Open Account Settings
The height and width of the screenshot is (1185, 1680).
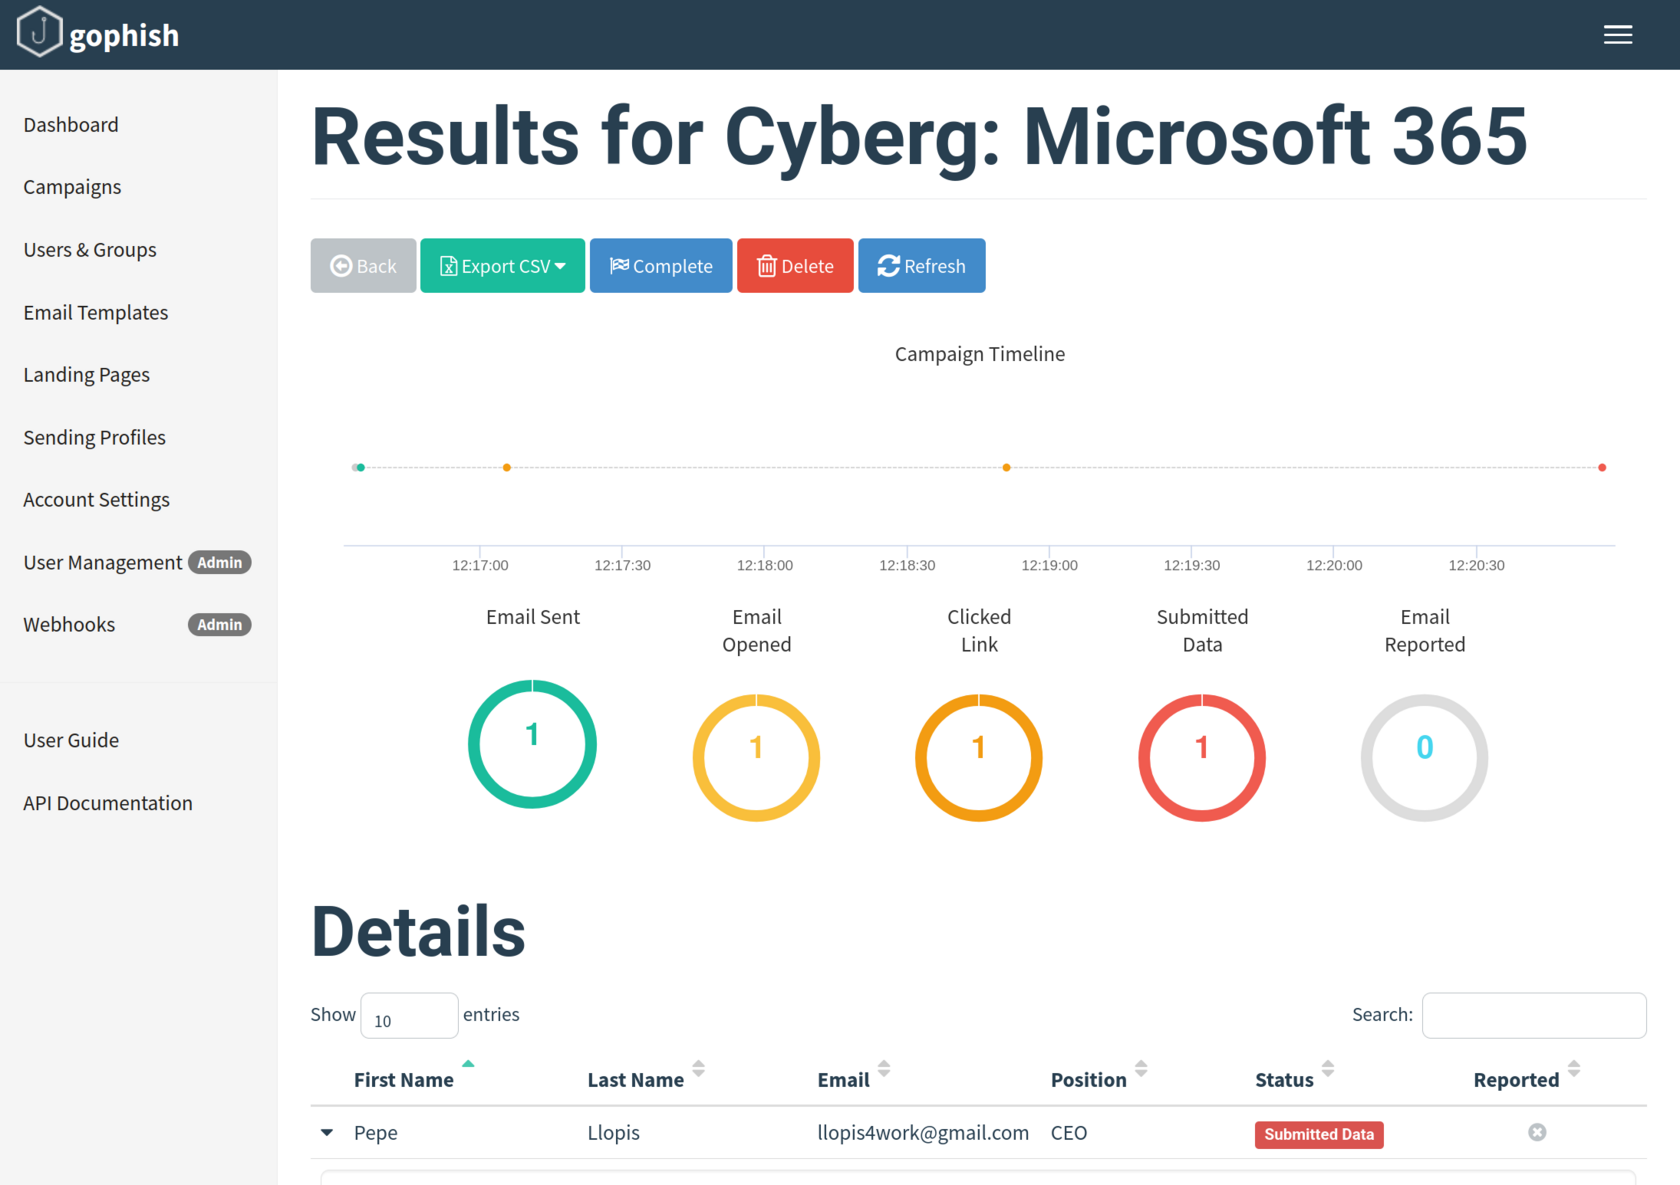point(97,500)
